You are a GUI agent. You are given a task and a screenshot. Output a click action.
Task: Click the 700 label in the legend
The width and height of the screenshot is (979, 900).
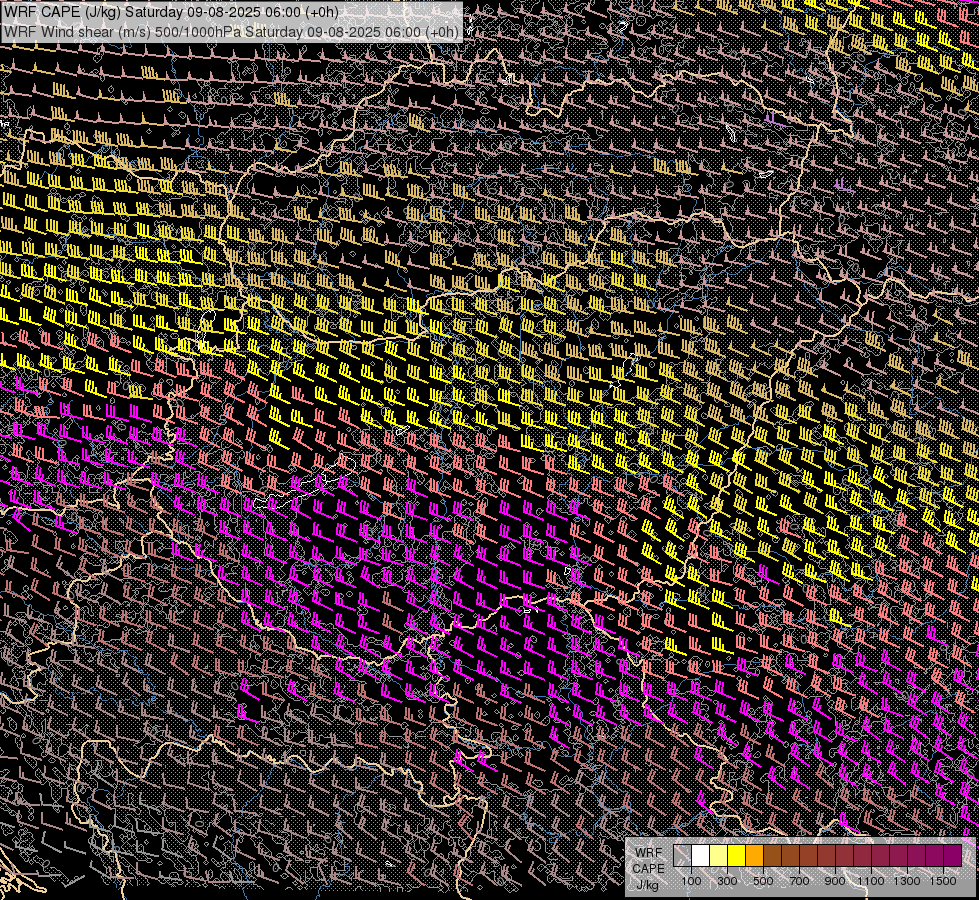click(799, 881)
